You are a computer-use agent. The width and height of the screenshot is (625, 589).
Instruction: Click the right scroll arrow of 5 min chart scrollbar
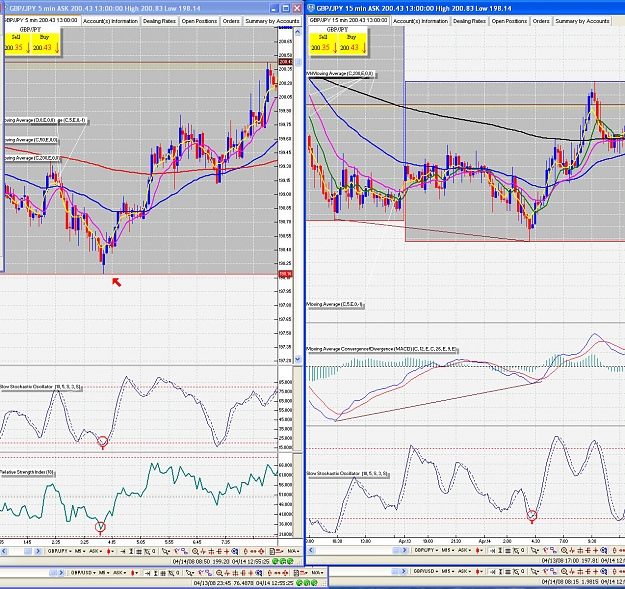tap(38, 551)
